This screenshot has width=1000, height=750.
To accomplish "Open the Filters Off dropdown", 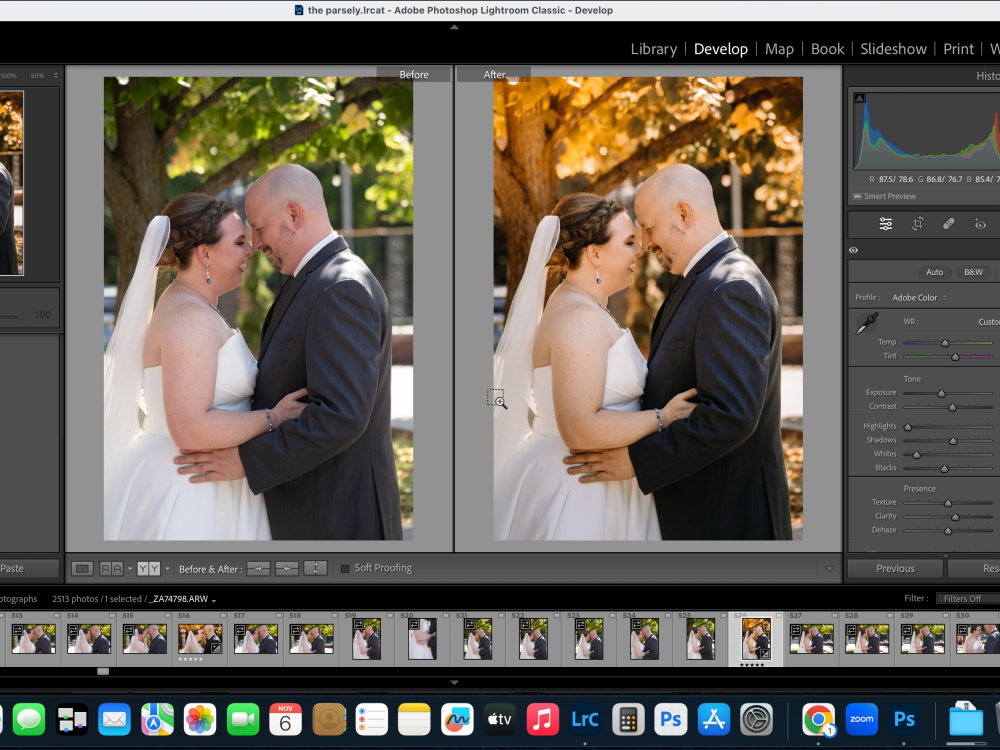I will [x=967, y=598].
